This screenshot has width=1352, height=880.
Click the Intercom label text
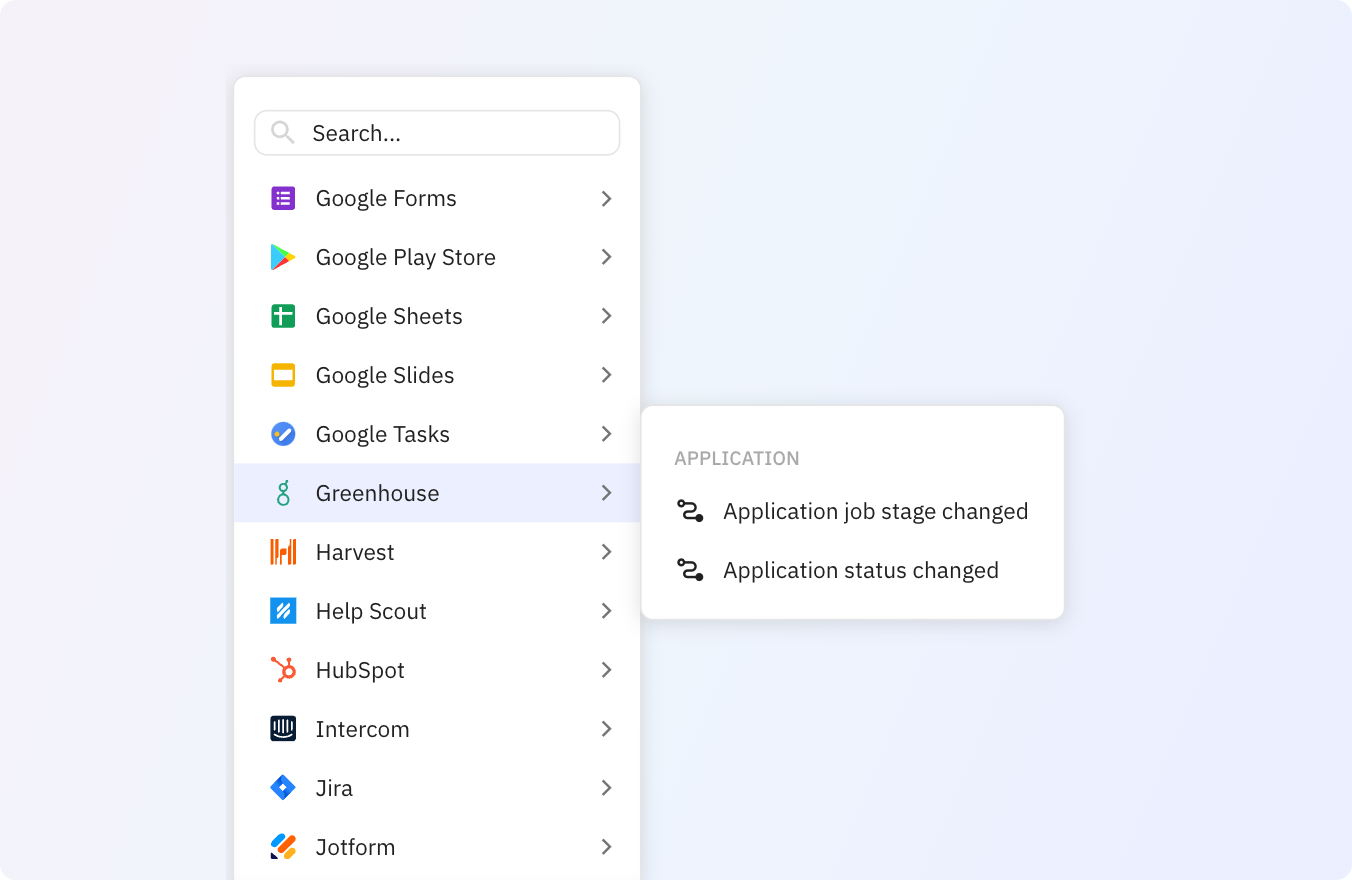click(x=363, y=729)
